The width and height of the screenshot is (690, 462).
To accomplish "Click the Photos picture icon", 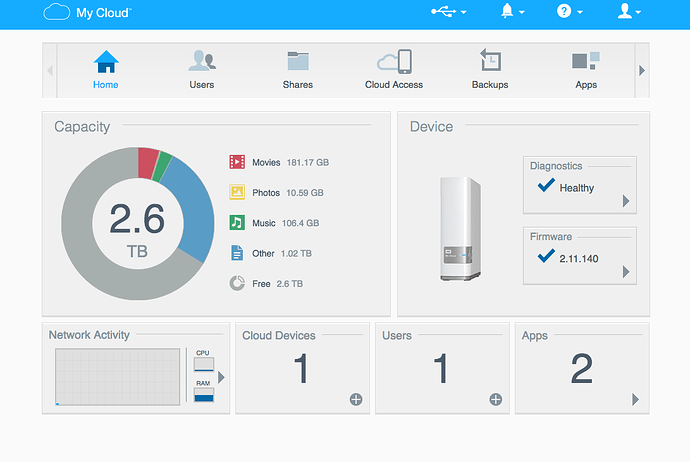I will point(237,192).
